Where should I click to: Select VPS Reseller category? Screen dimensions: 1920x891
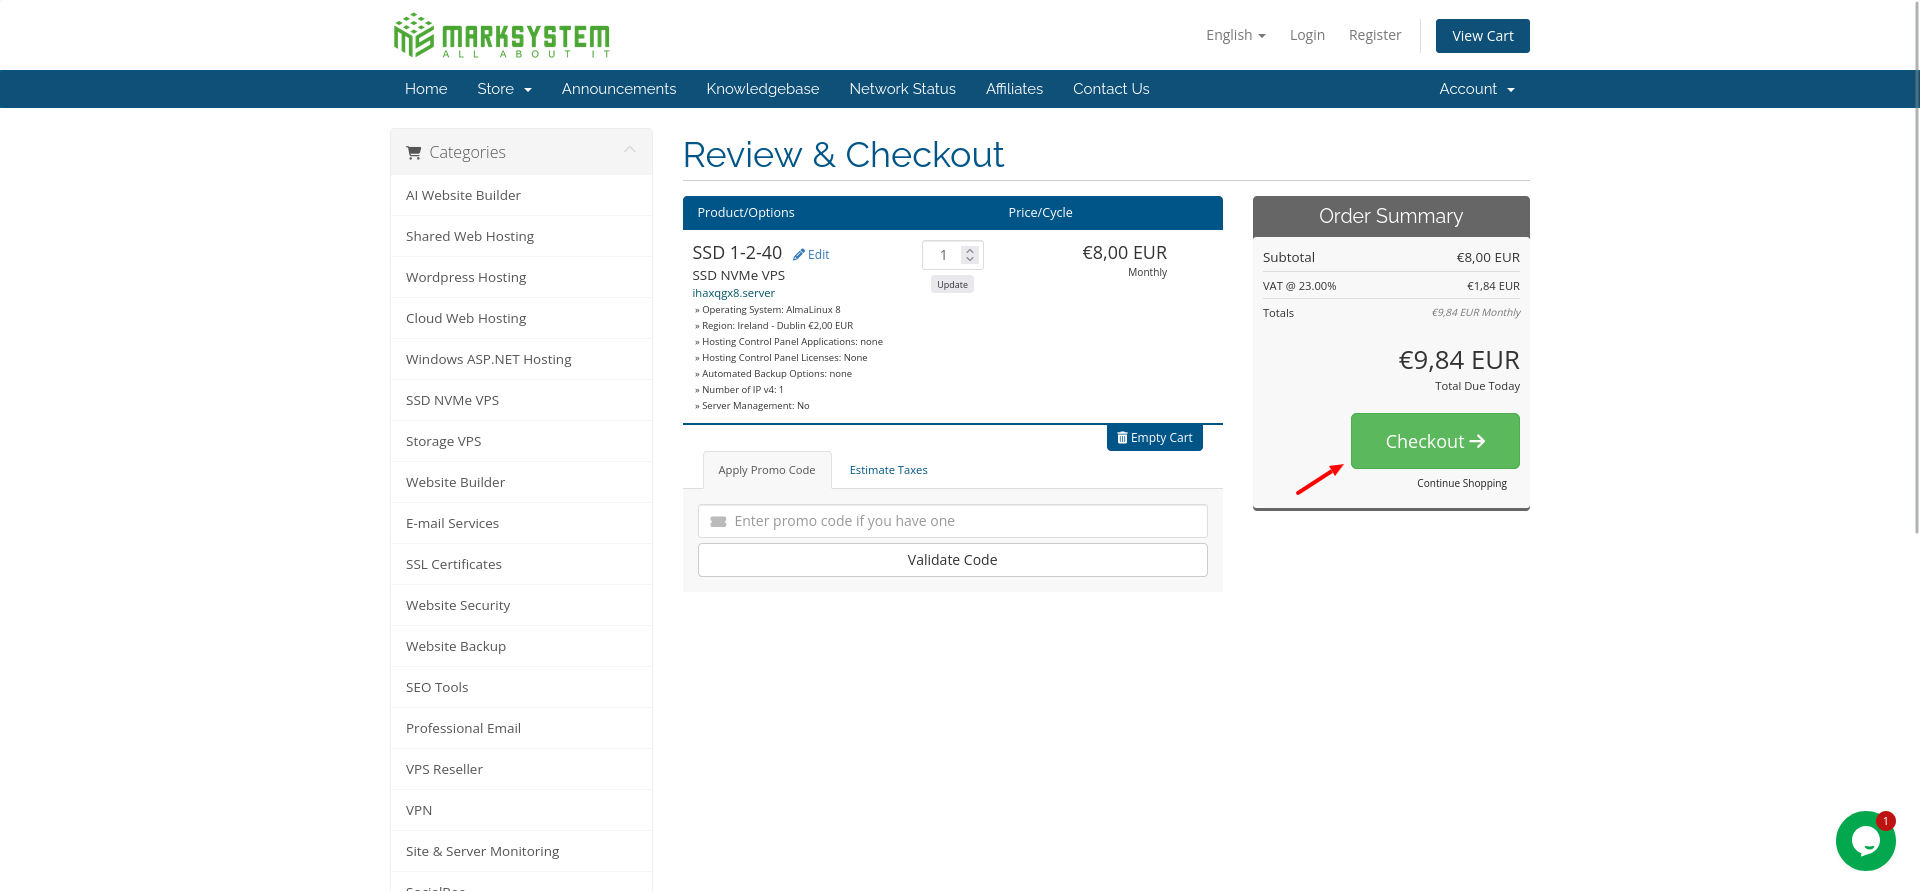[521, 769]
